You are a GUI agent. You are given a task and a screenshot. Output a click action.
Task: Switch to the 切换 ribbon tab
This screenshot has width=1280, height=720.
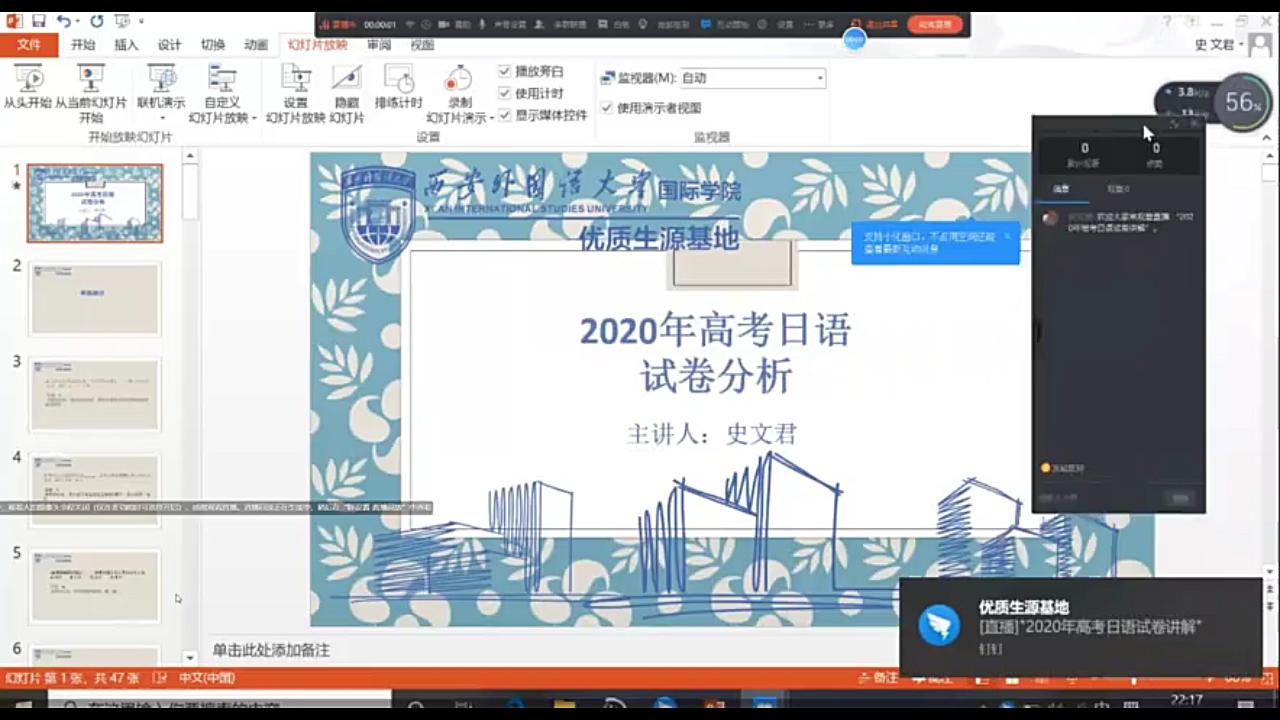[213, 45]
